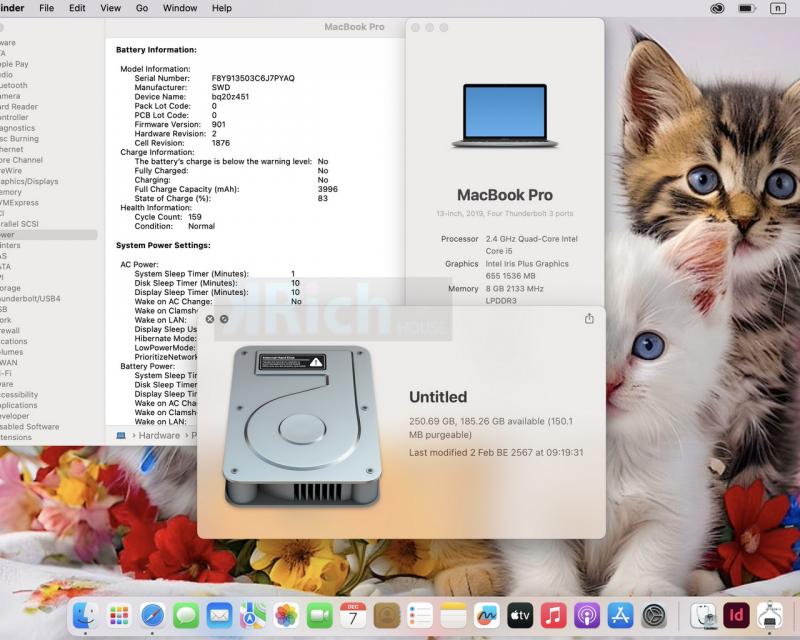Click the MacBook picture in About This Mac

tap(505, 116)
